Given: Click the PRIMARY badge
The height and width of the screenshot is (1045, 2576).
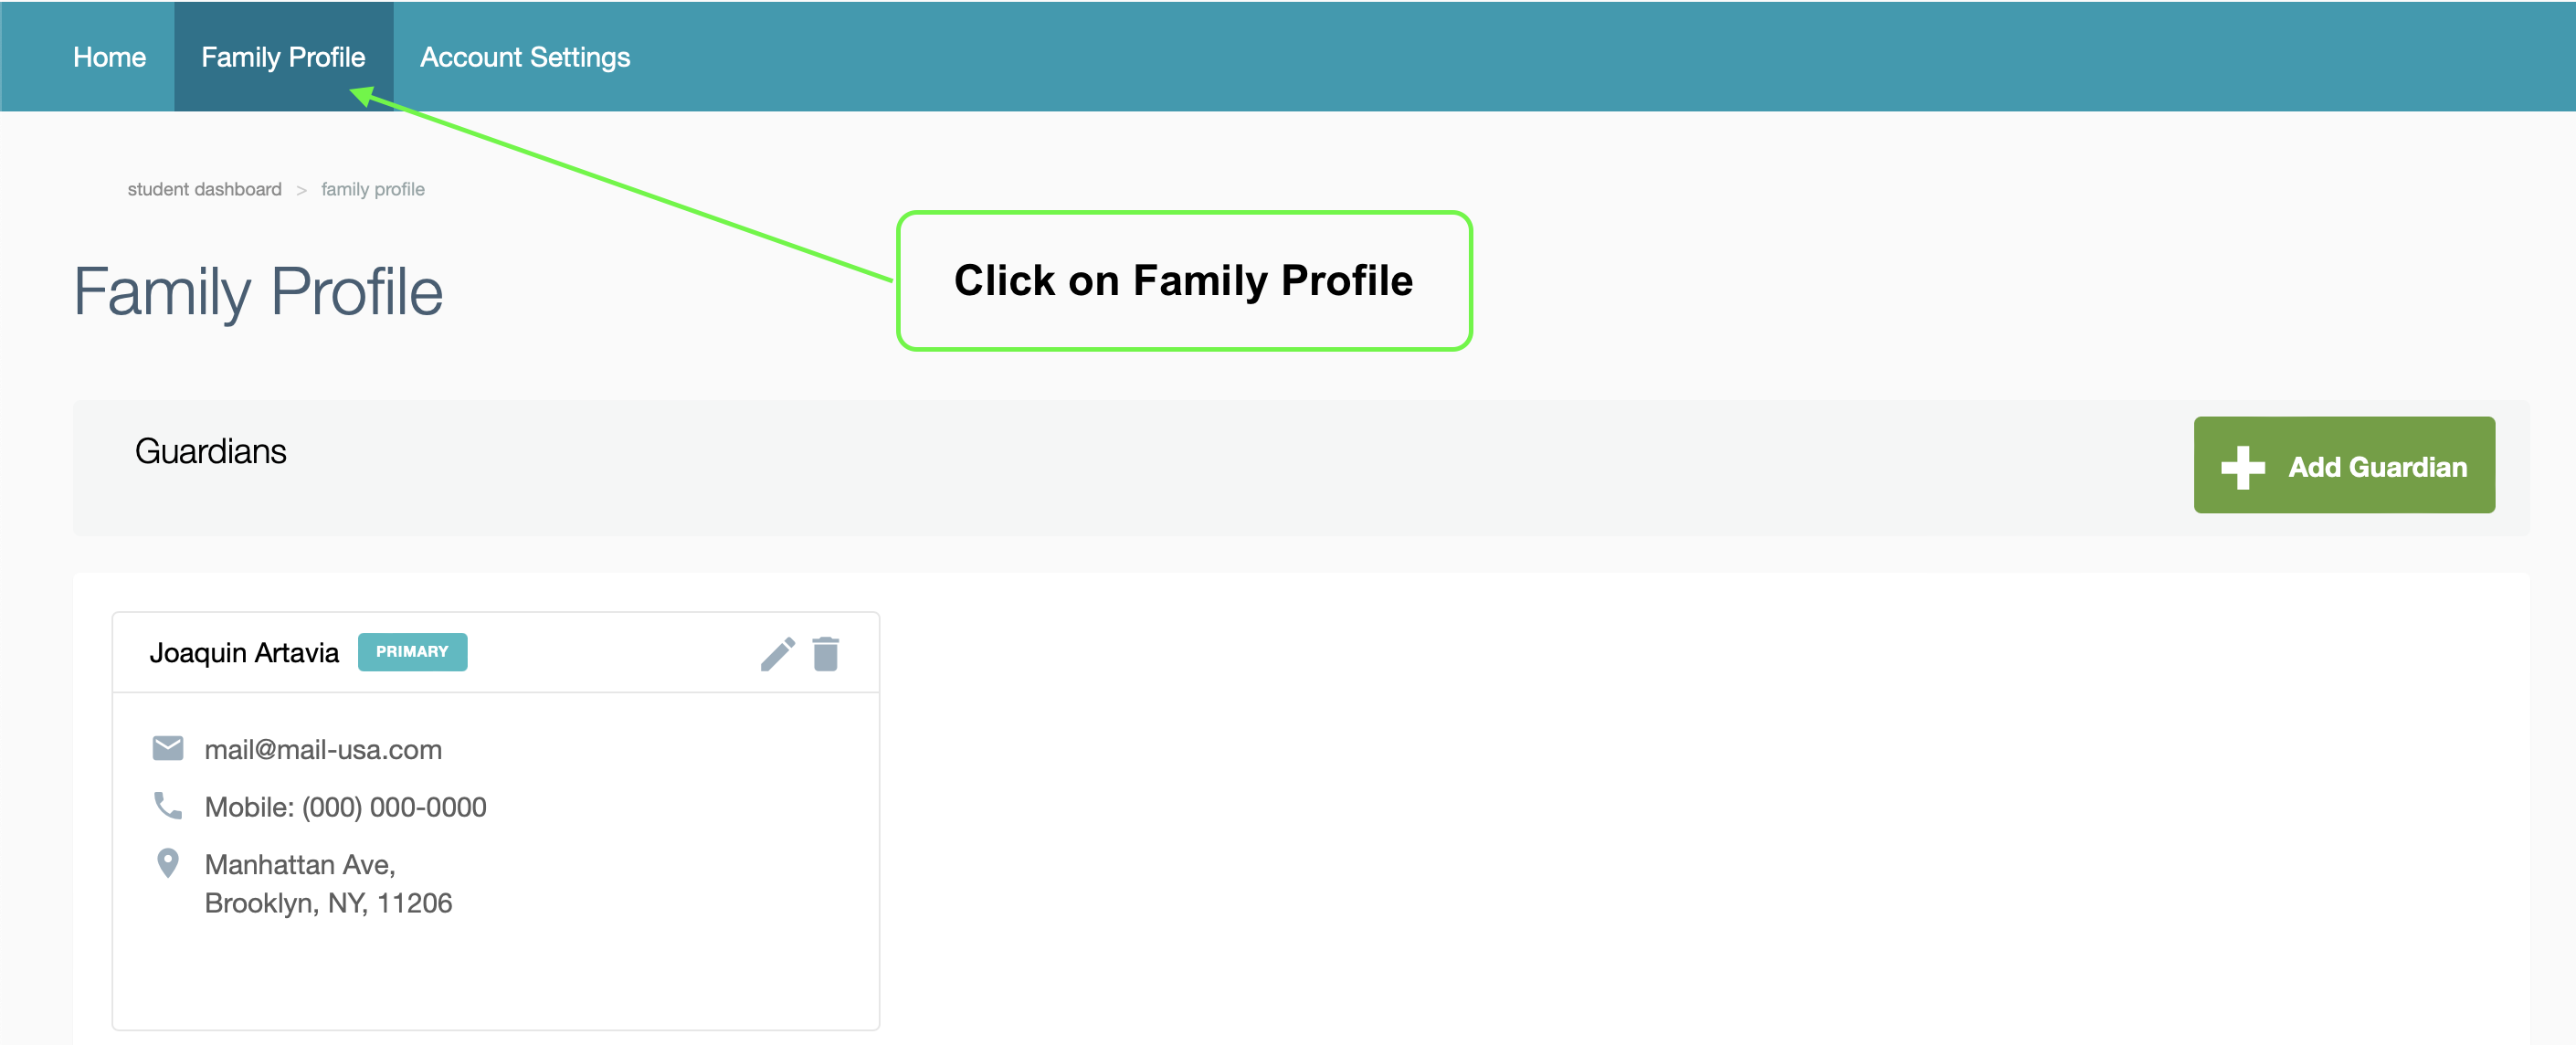Looking at the screenshot, I should [412, 652].
